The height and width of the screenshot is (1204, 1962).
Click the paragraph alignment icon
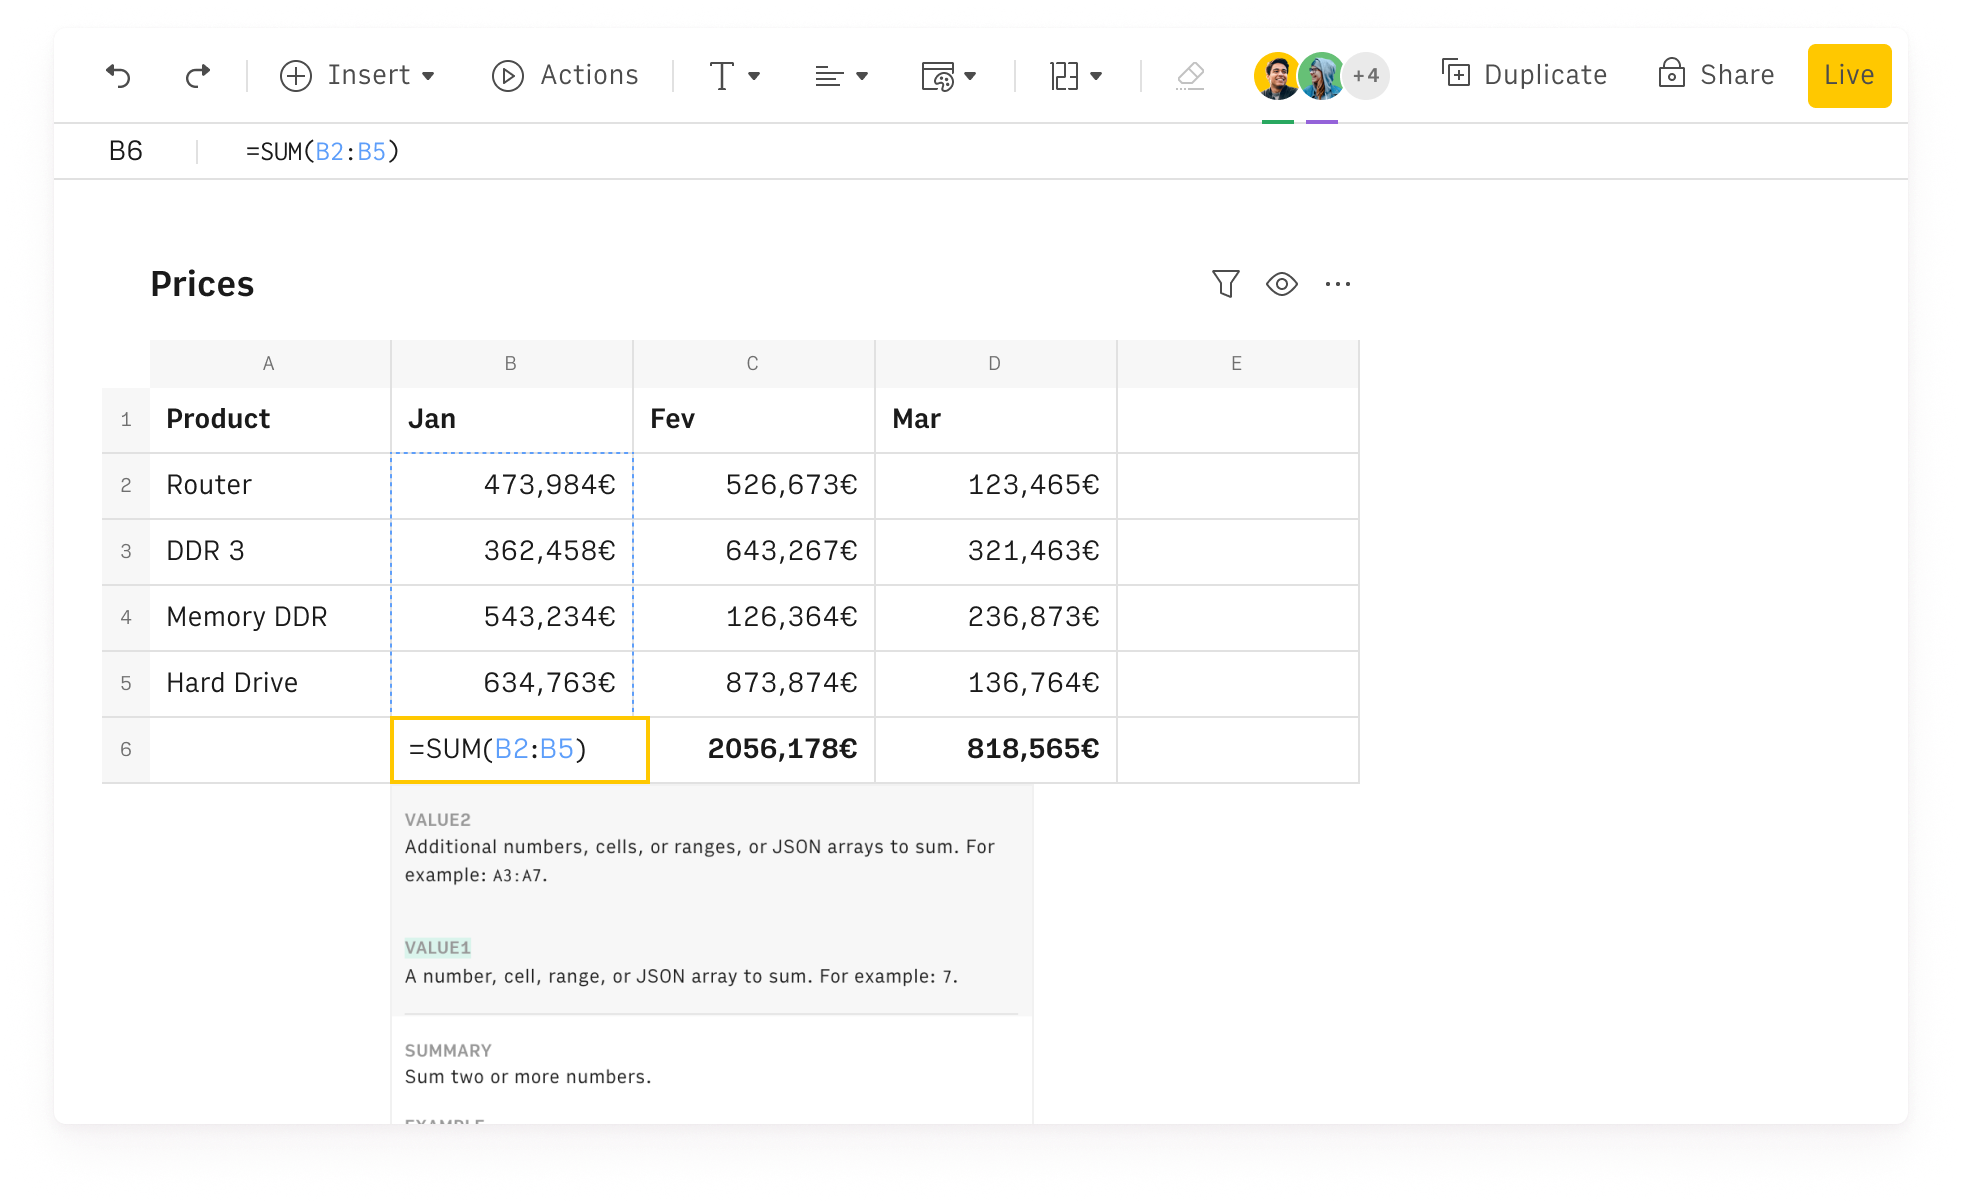(830, 75)
